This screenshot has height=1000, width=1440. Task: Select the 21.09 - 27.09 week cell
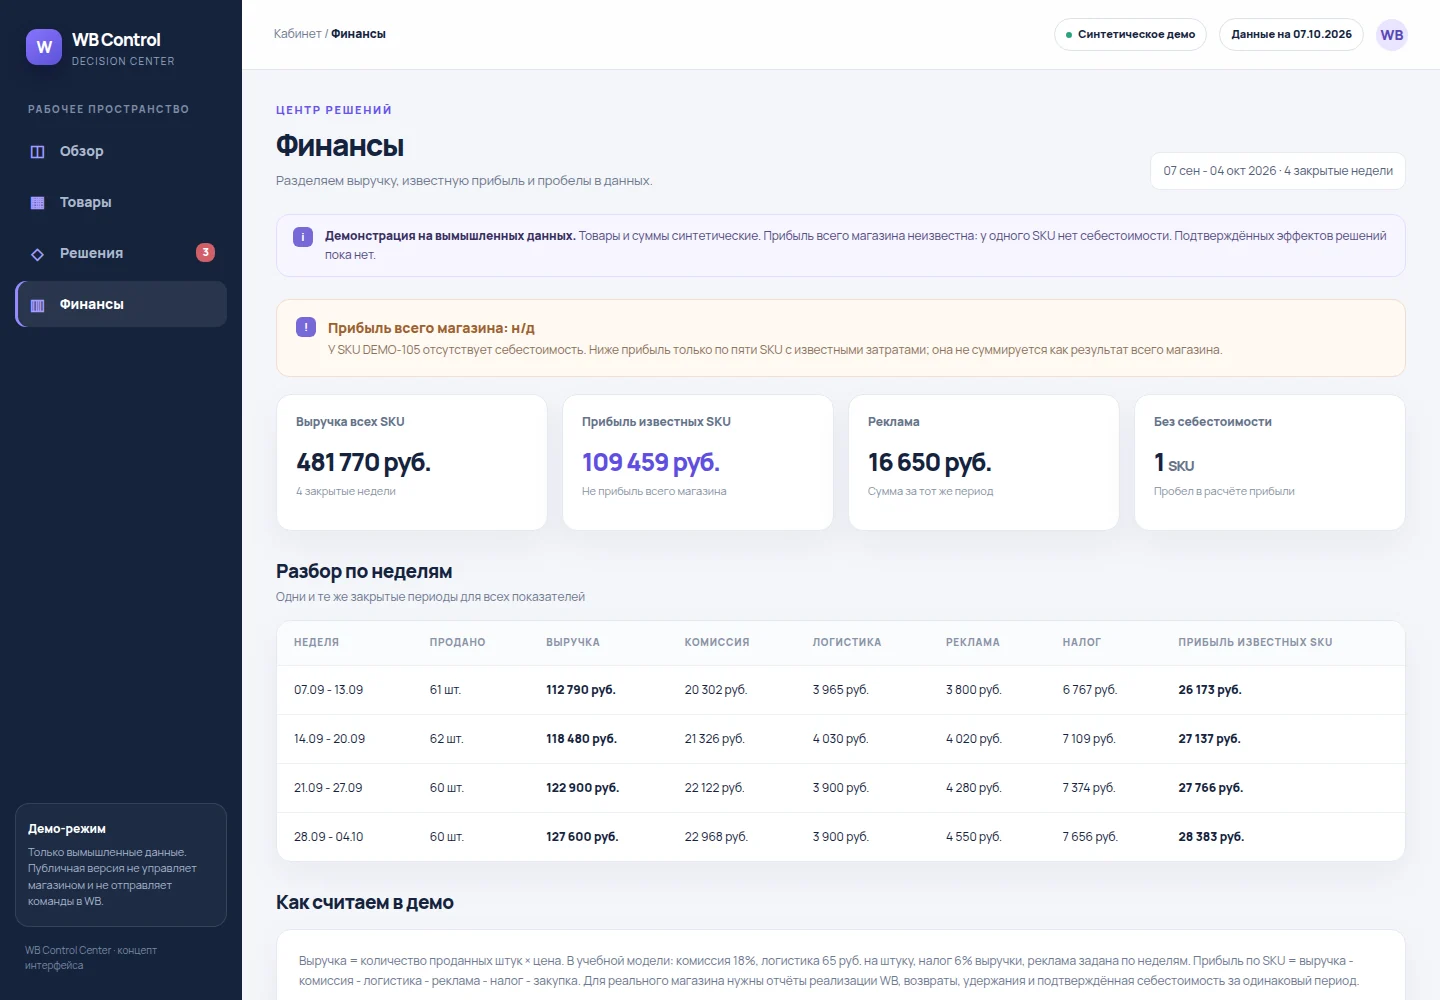click(328, 788)
